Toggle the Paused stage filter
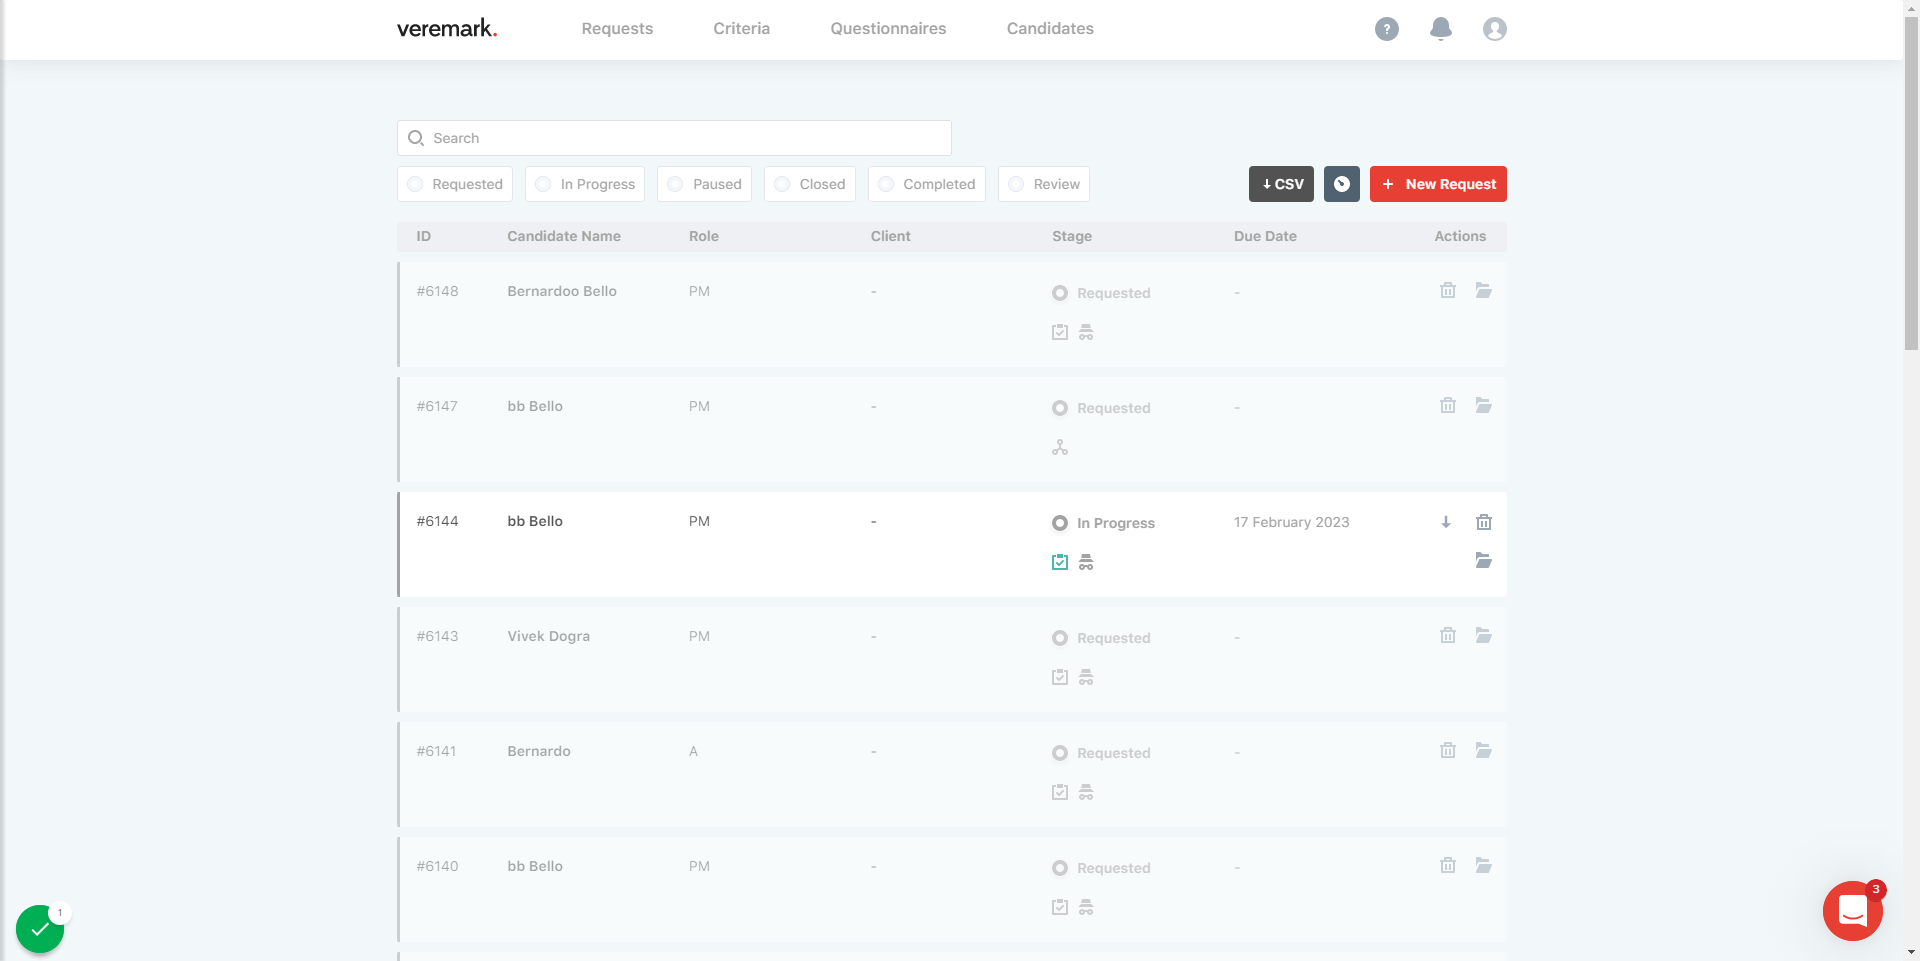Screen dimensions: 1920x961 click(704, 184)
